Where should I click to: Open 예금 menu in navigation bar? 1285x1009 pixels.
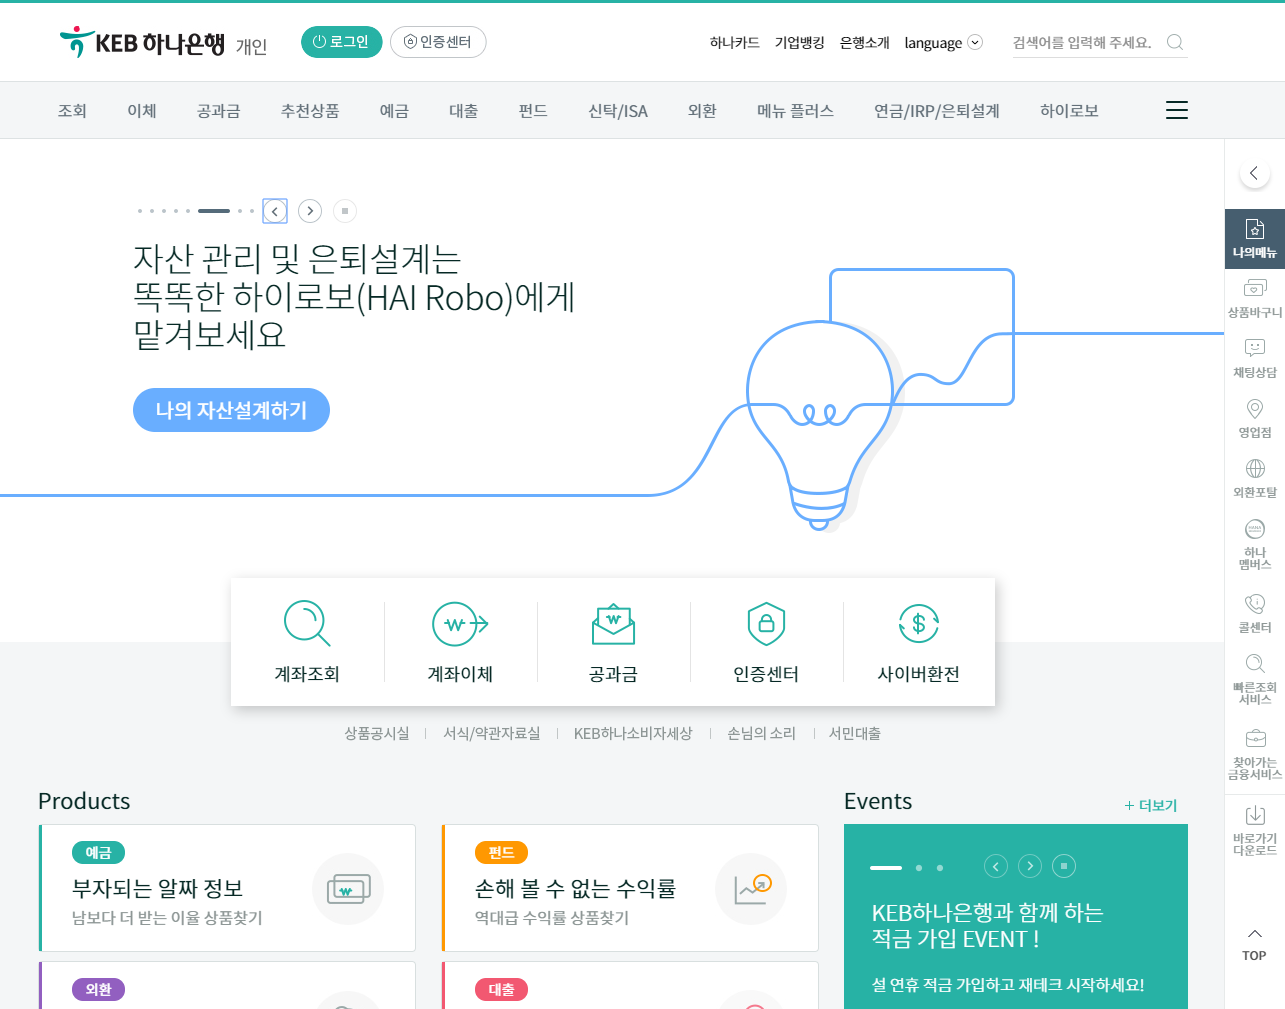(x=394, y=111)
